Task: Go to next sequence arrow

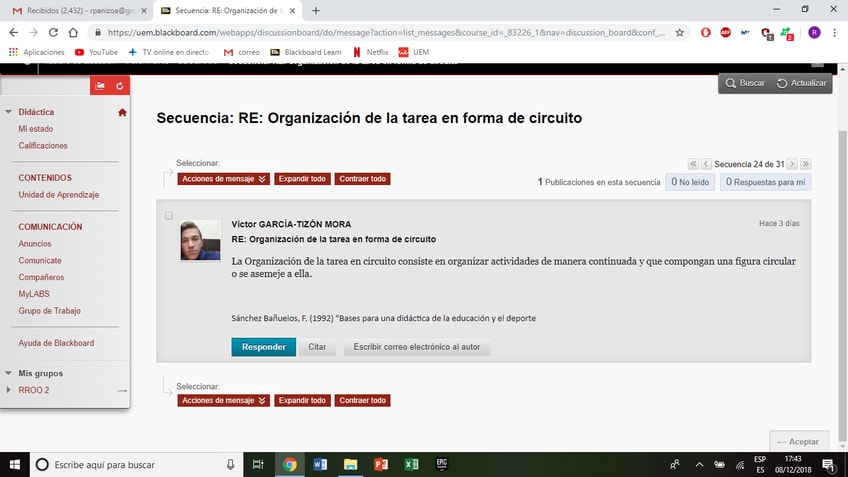Action: (x=792, y=164)
